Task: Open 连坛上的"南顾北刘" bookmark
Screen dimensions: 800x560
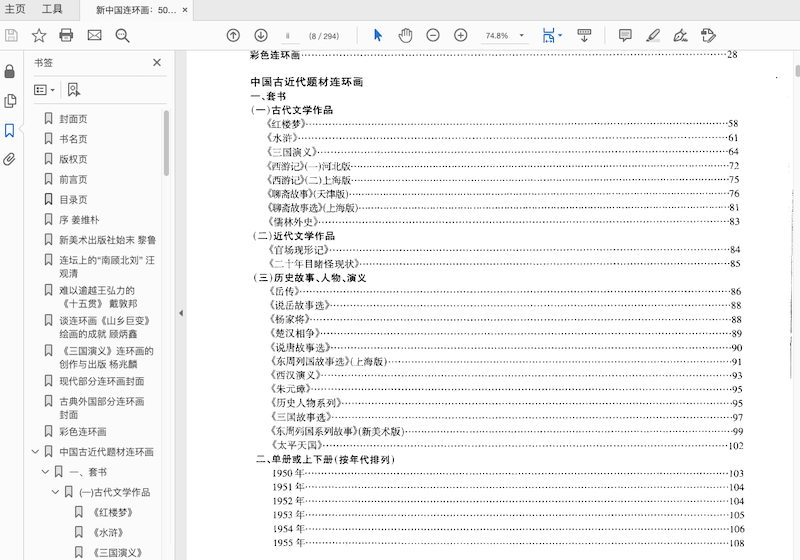Action: [x=107, y=267]
